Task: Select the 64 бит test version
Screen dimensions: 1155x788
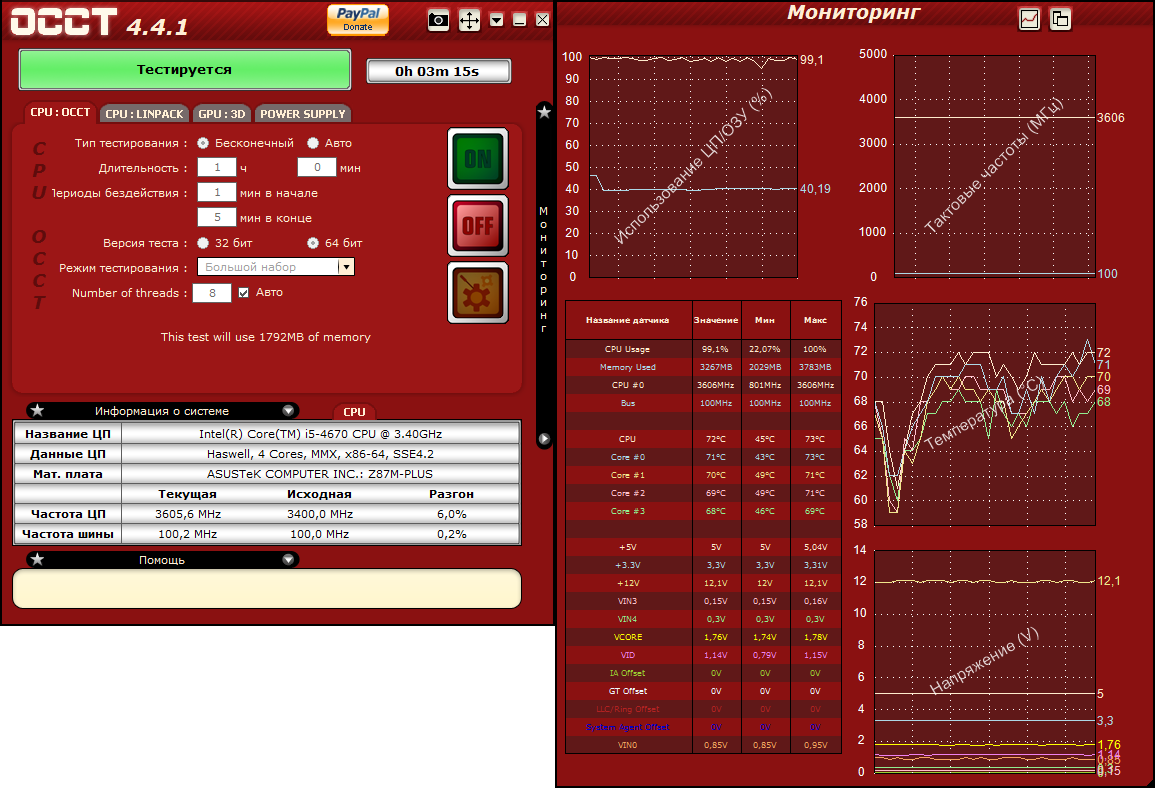Action: click(313, 242)
